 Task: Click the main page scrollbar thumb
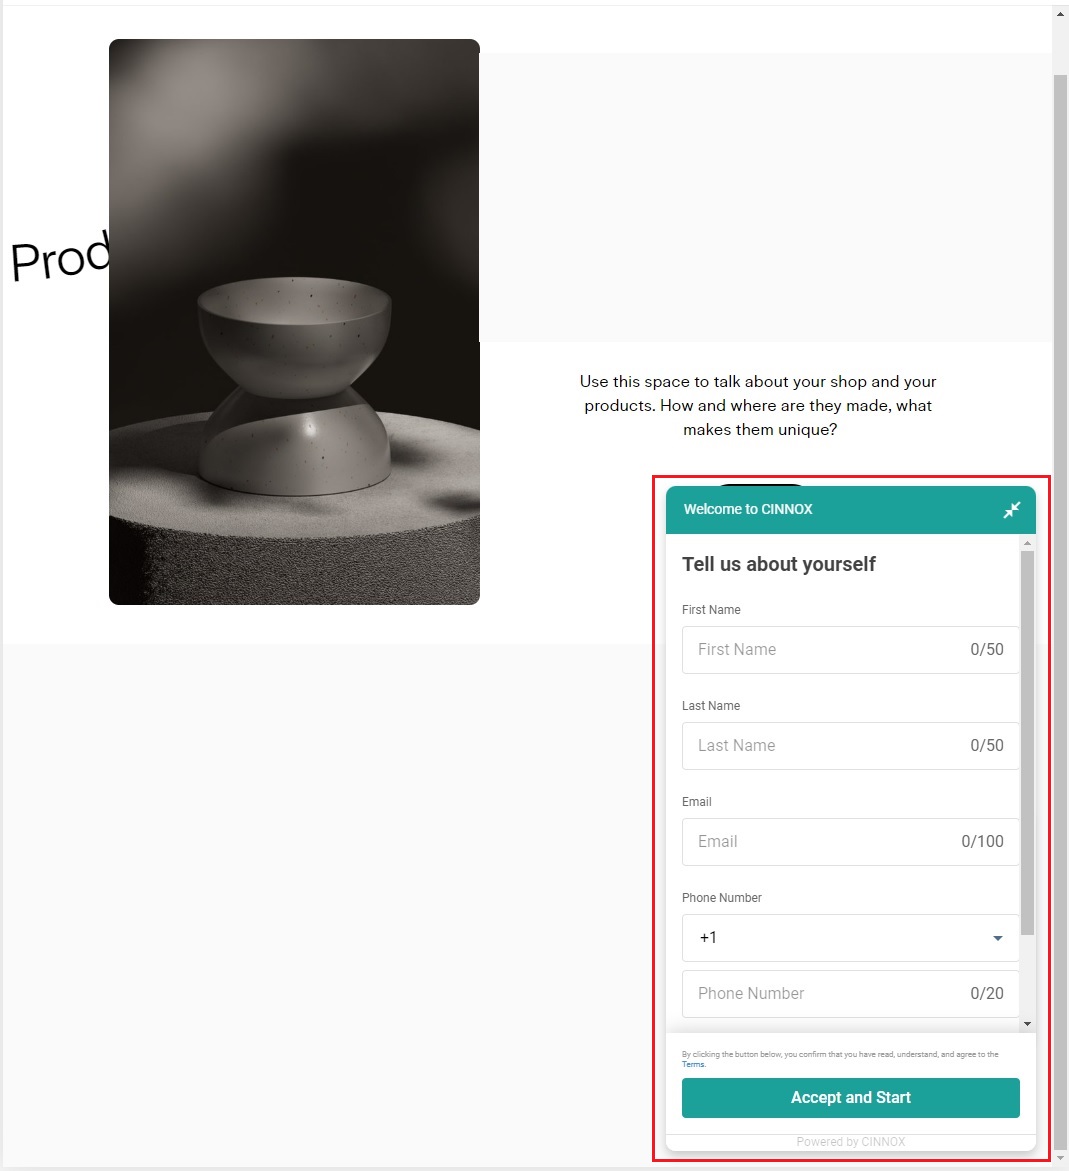[x=1060, y=612]
